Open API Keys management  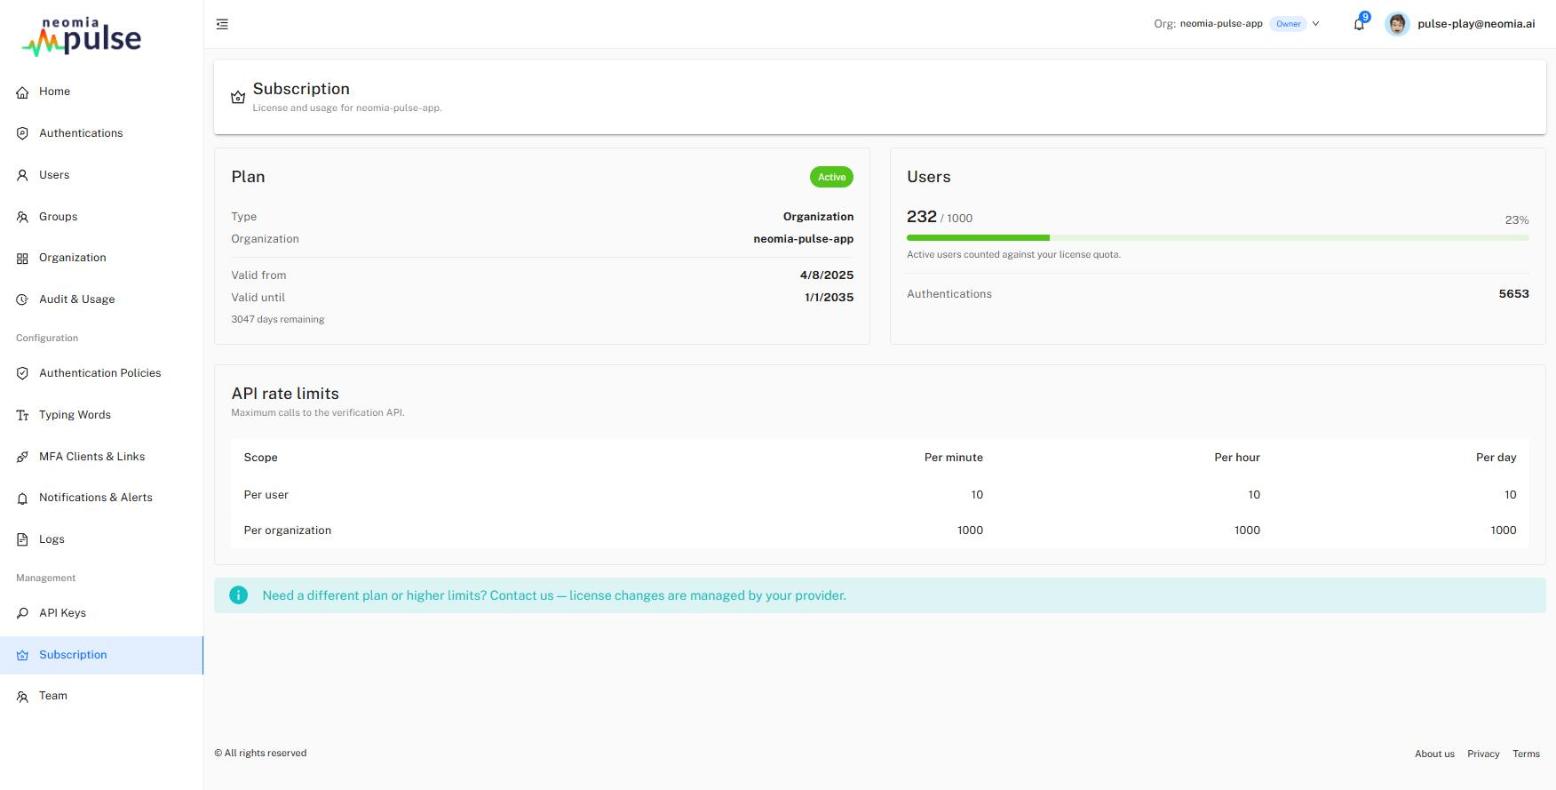point(101,613)
